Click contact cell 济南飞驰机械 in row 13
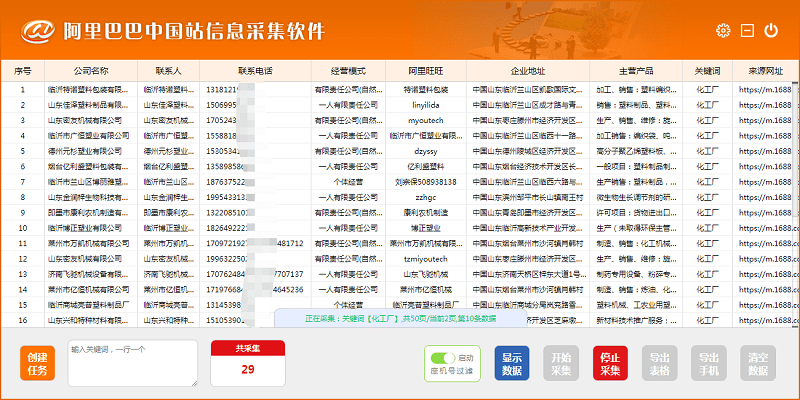 pyautogui.click(x=169, y=274)
